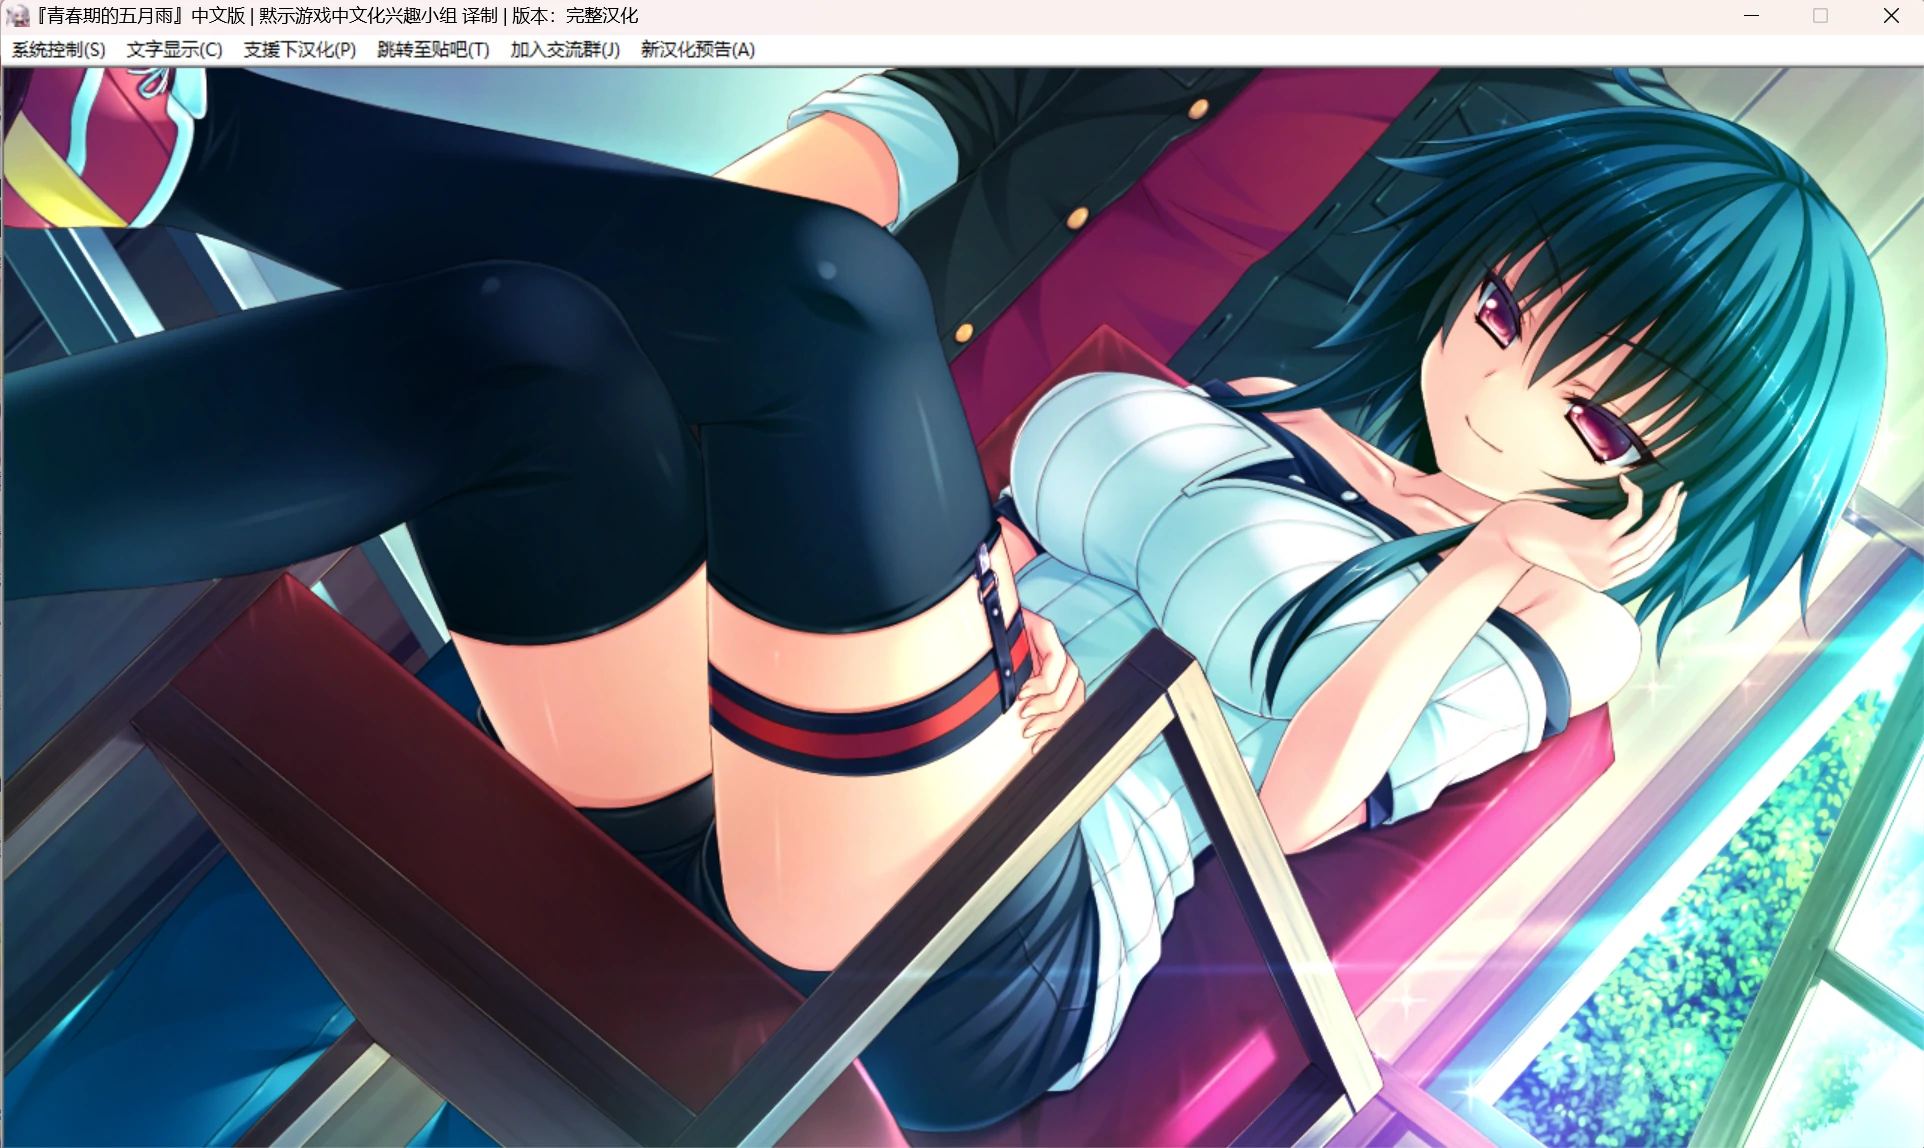
Task: Open the 支援下汉化(P) menu
Action: coord(300,50)
